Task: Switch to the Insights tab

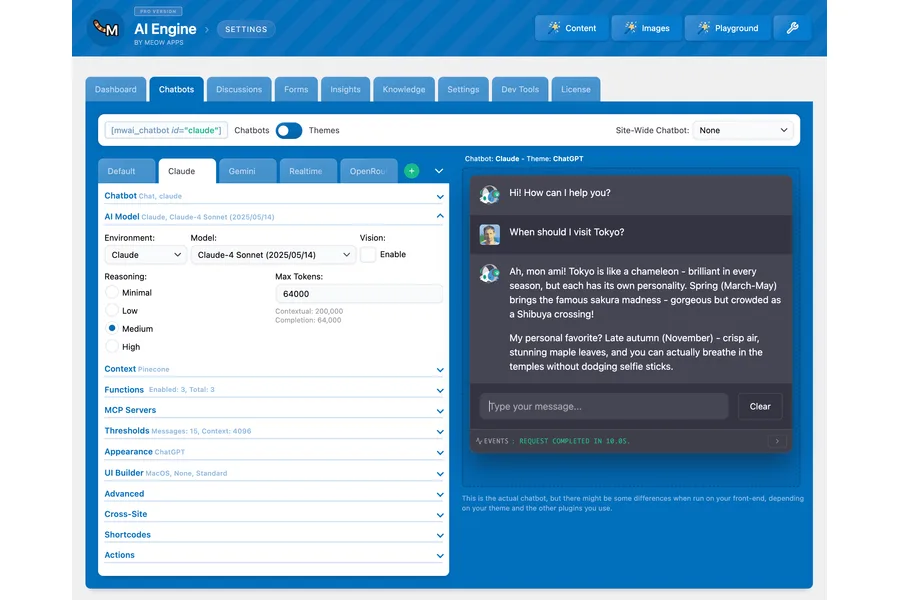Action: point(346,90)
